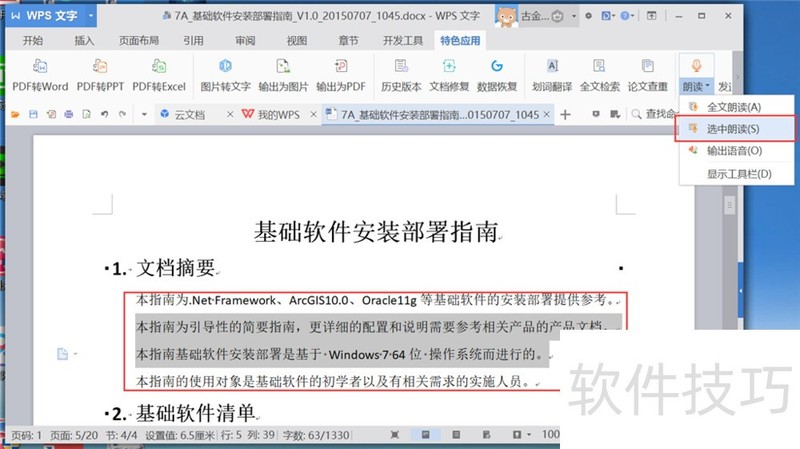
Task: Switch to 章节 ribbon tab
Action: coord(348,40)
